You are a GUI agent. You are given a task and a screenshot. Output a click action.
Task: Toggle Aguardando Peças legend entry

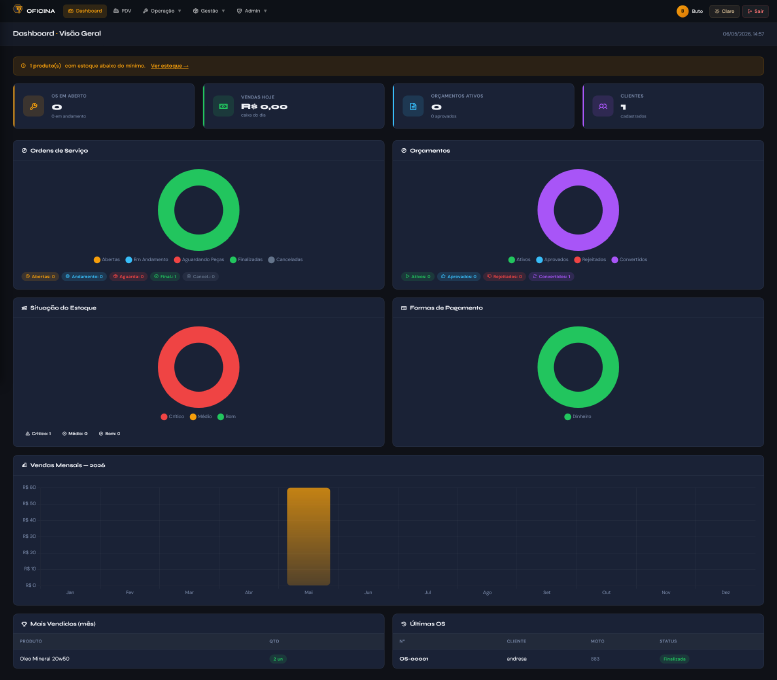click(199, 260)
